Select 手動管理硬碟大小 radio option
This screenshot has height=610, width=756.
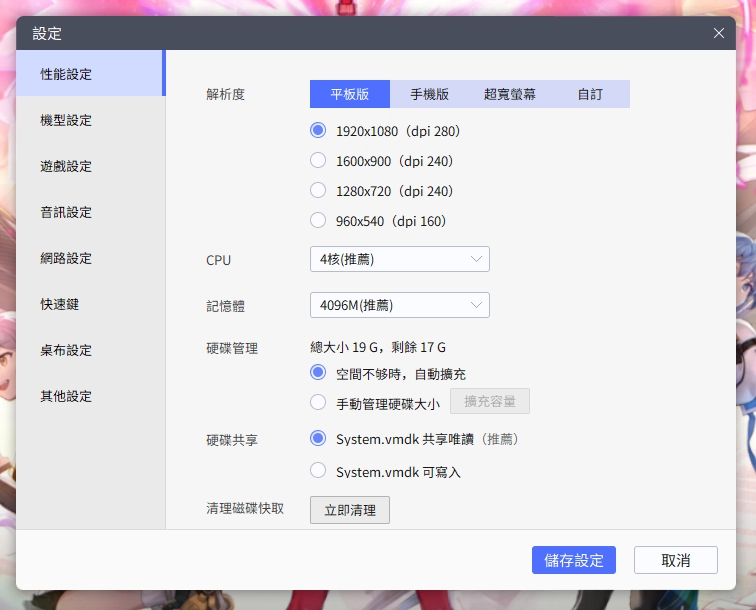pyautogui.click(x=319, y=403)
